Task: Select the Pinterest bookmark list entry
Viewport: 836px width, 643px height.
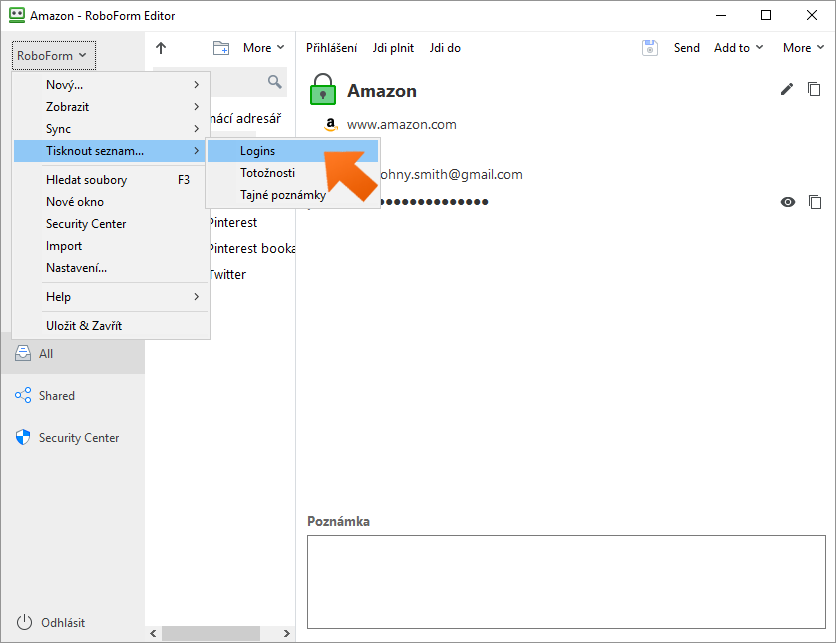Action: [x=251, y=248]
